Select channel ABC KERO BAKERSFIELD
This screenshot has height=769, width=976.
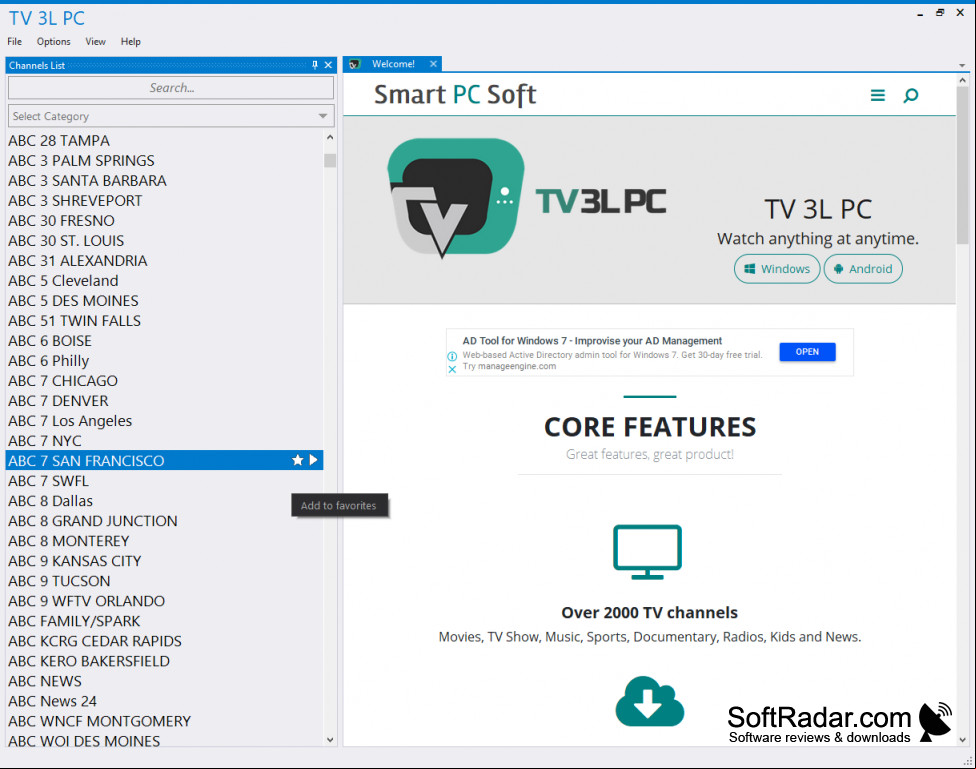[x=164, y=661]
